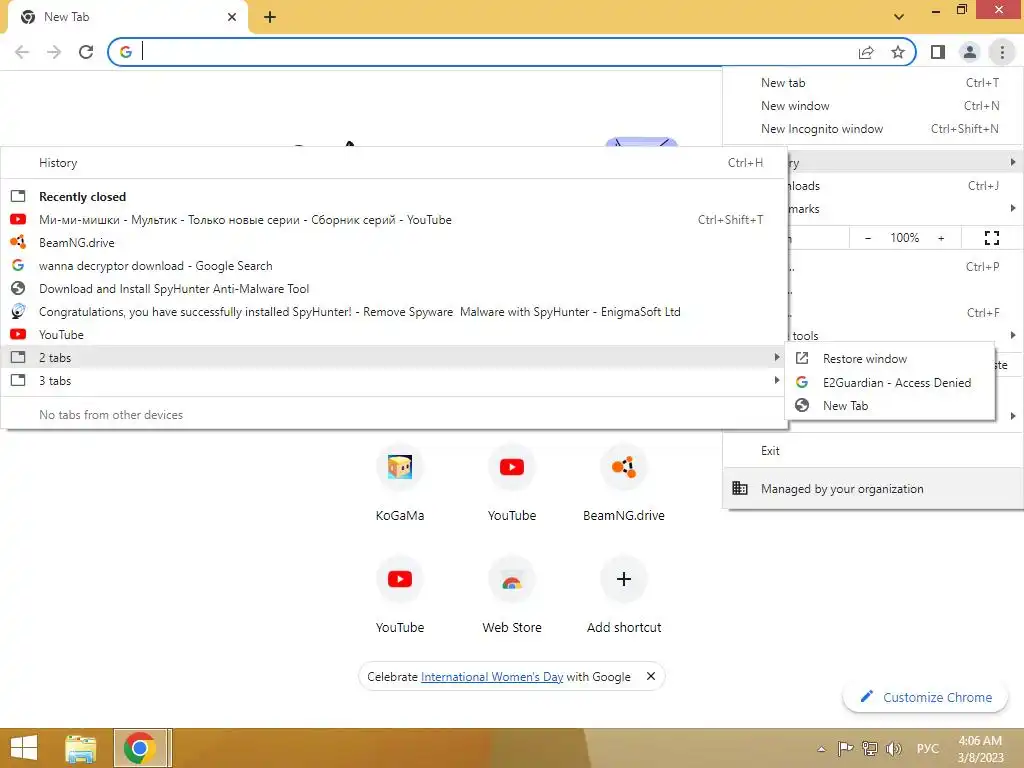This screenshot has height=768, width=1024.
Task: Dismiss the Women's Day promo with X
Action: click(x=650, y=677)
